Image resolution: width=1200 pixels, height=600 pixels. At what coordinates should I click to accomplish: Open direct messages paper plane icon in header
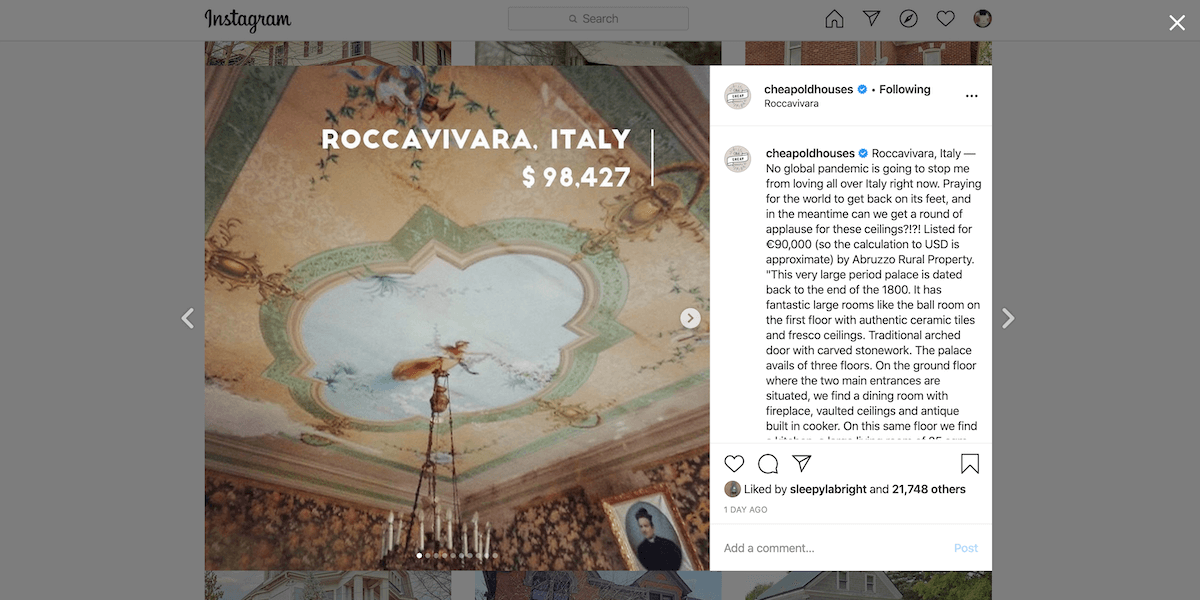pos(871,19)
